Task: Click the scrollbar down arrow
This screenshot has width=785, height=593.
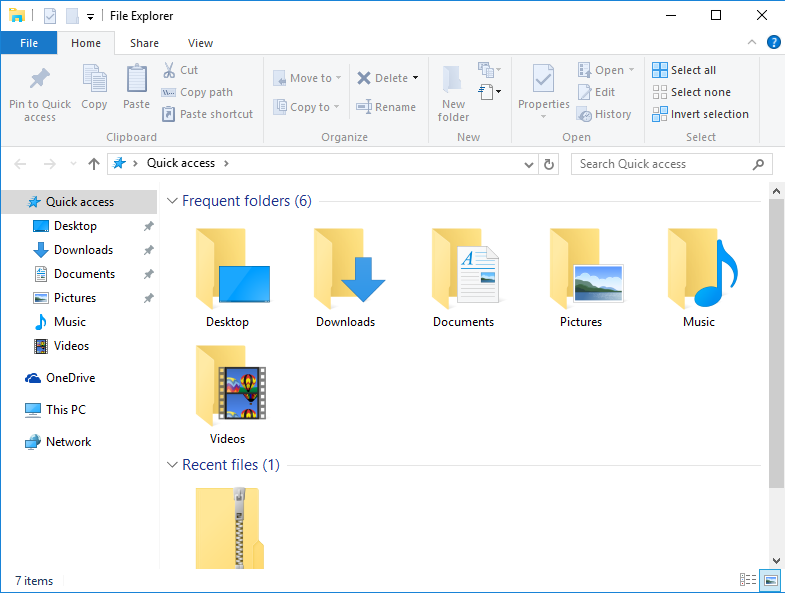Action: [x=776, y=560]
